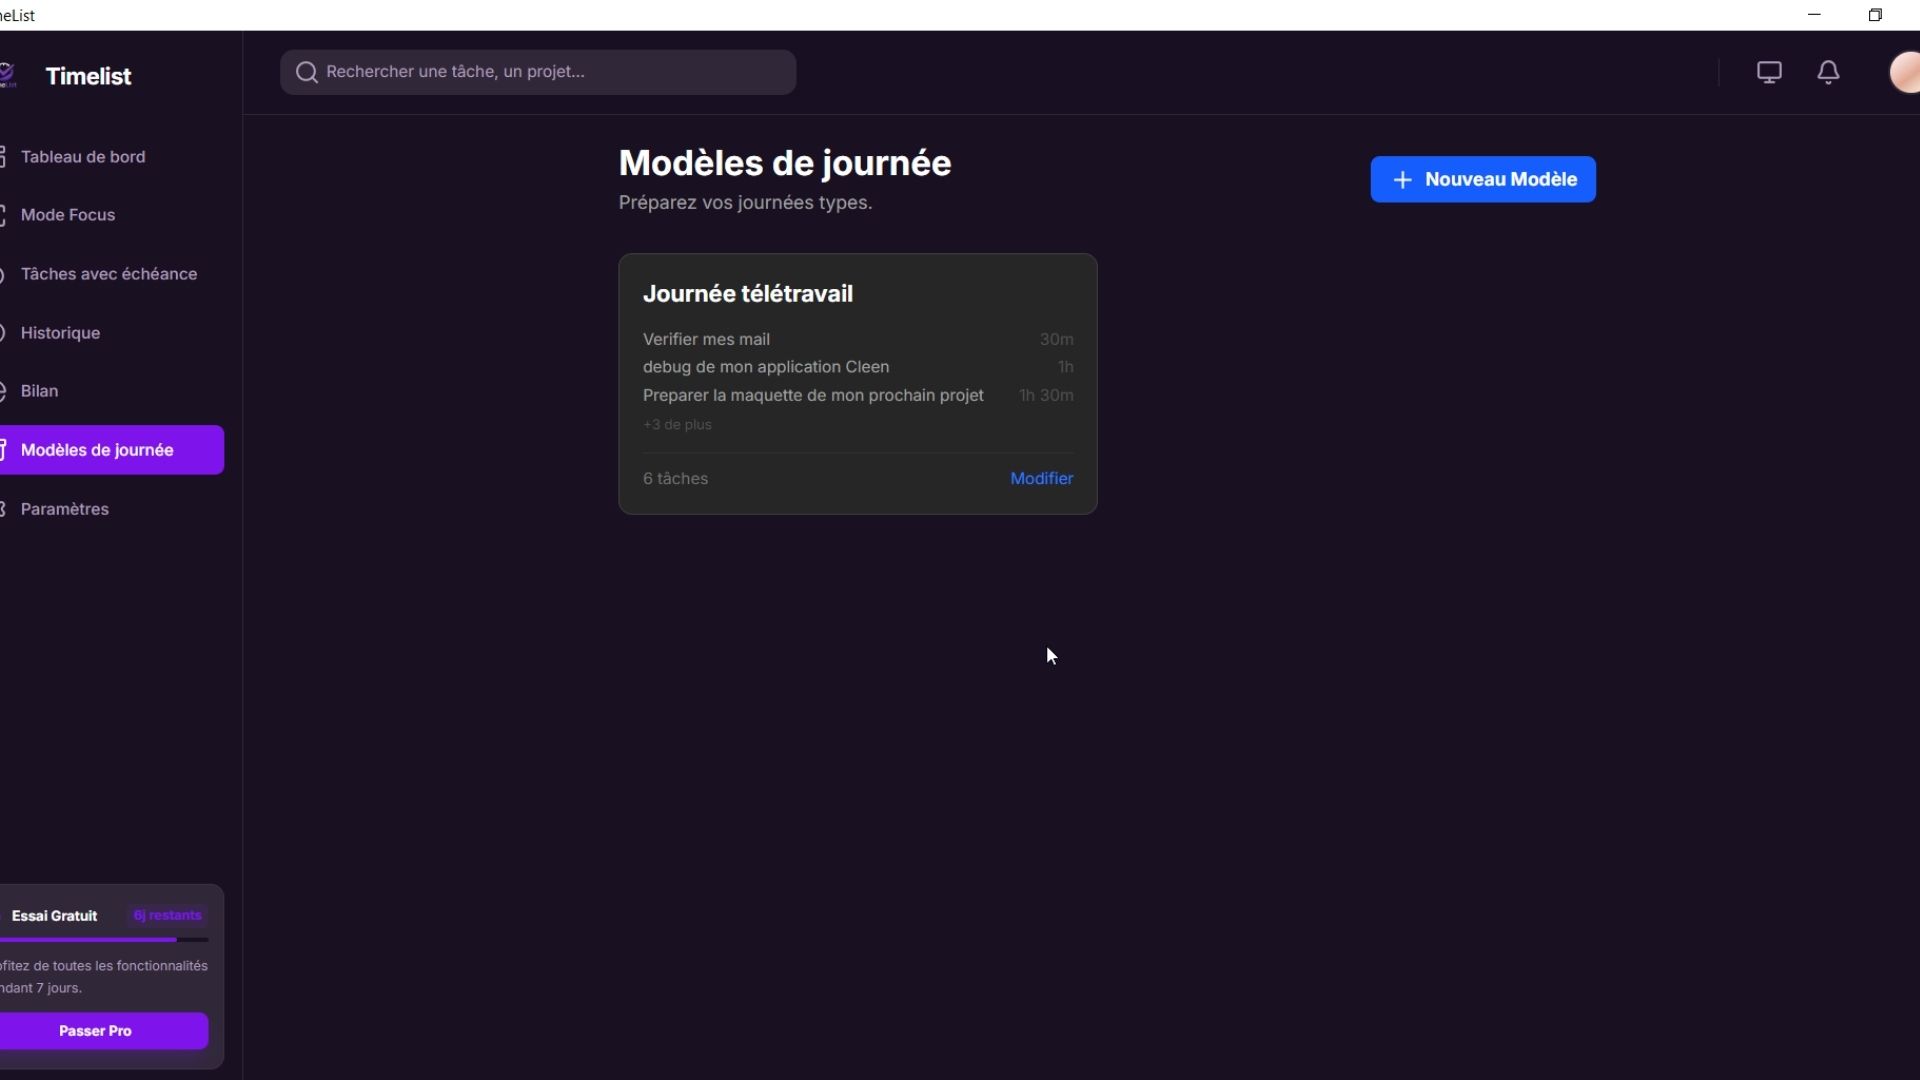This screenshot has width=1920, height=1080.
Task: Expand the +3 de plus task list
Action: click(x=677, y=424)
